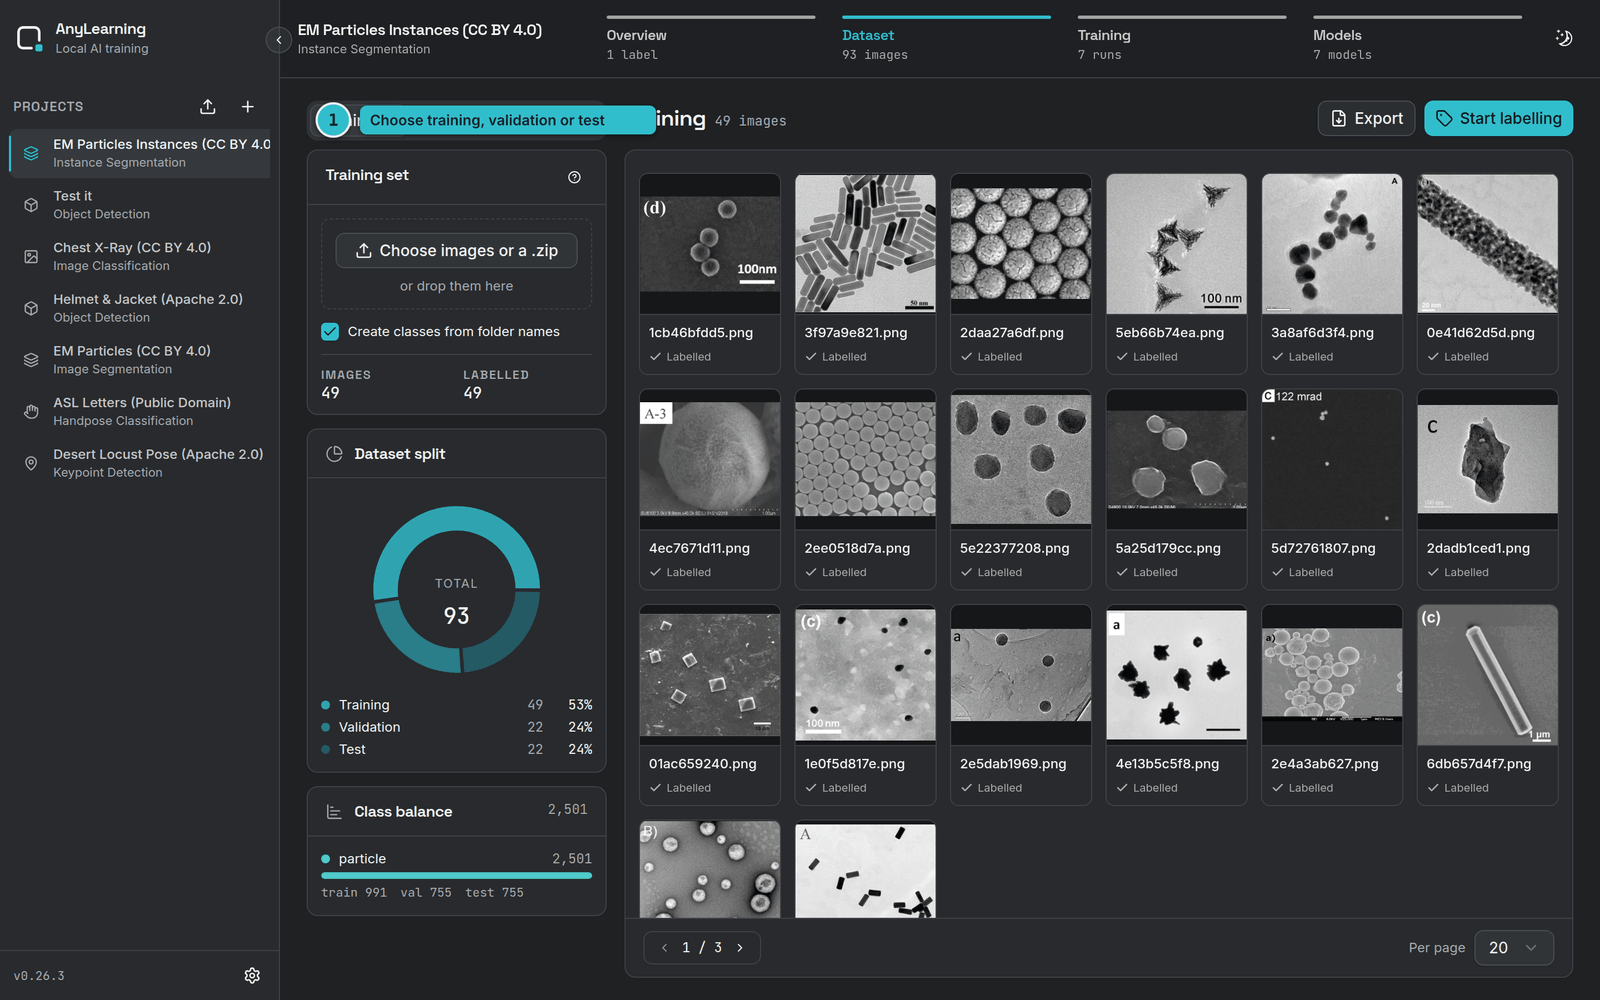Click the Test split legend row

click(x=456, y=749)
